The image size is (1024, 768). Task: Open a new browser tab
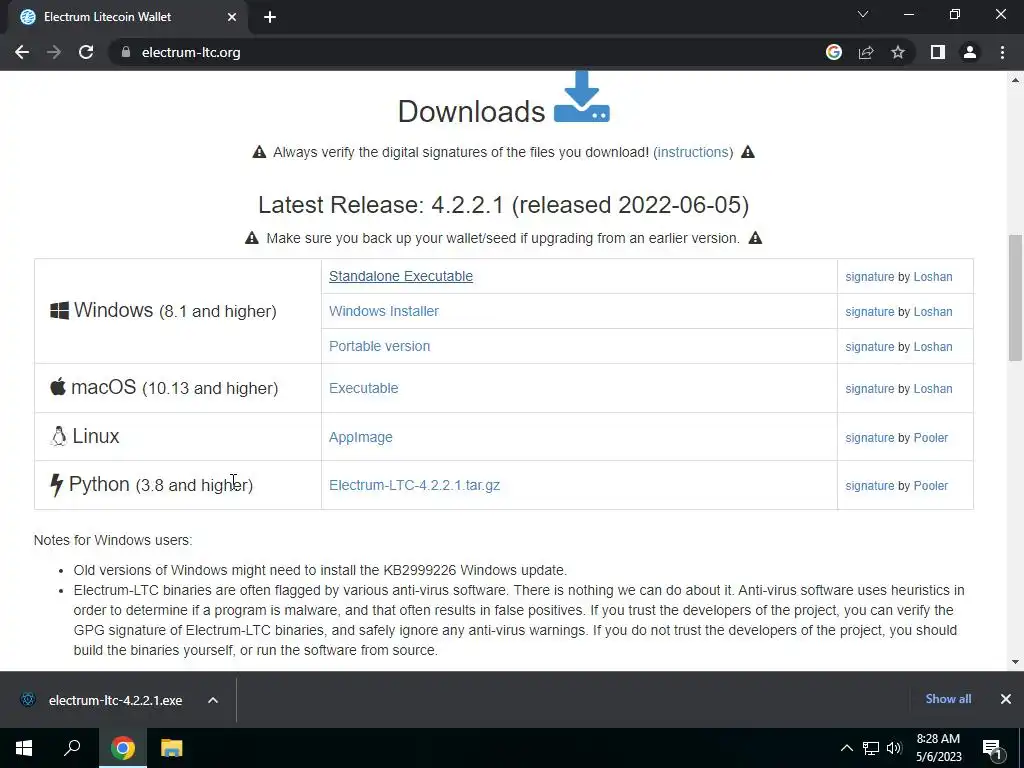click(270, 17)
